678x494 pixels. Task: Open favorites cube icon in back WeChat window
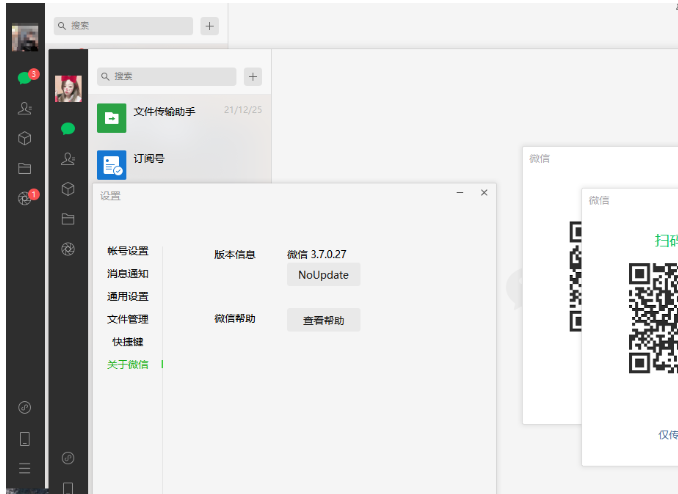click(x=25, y=138)
